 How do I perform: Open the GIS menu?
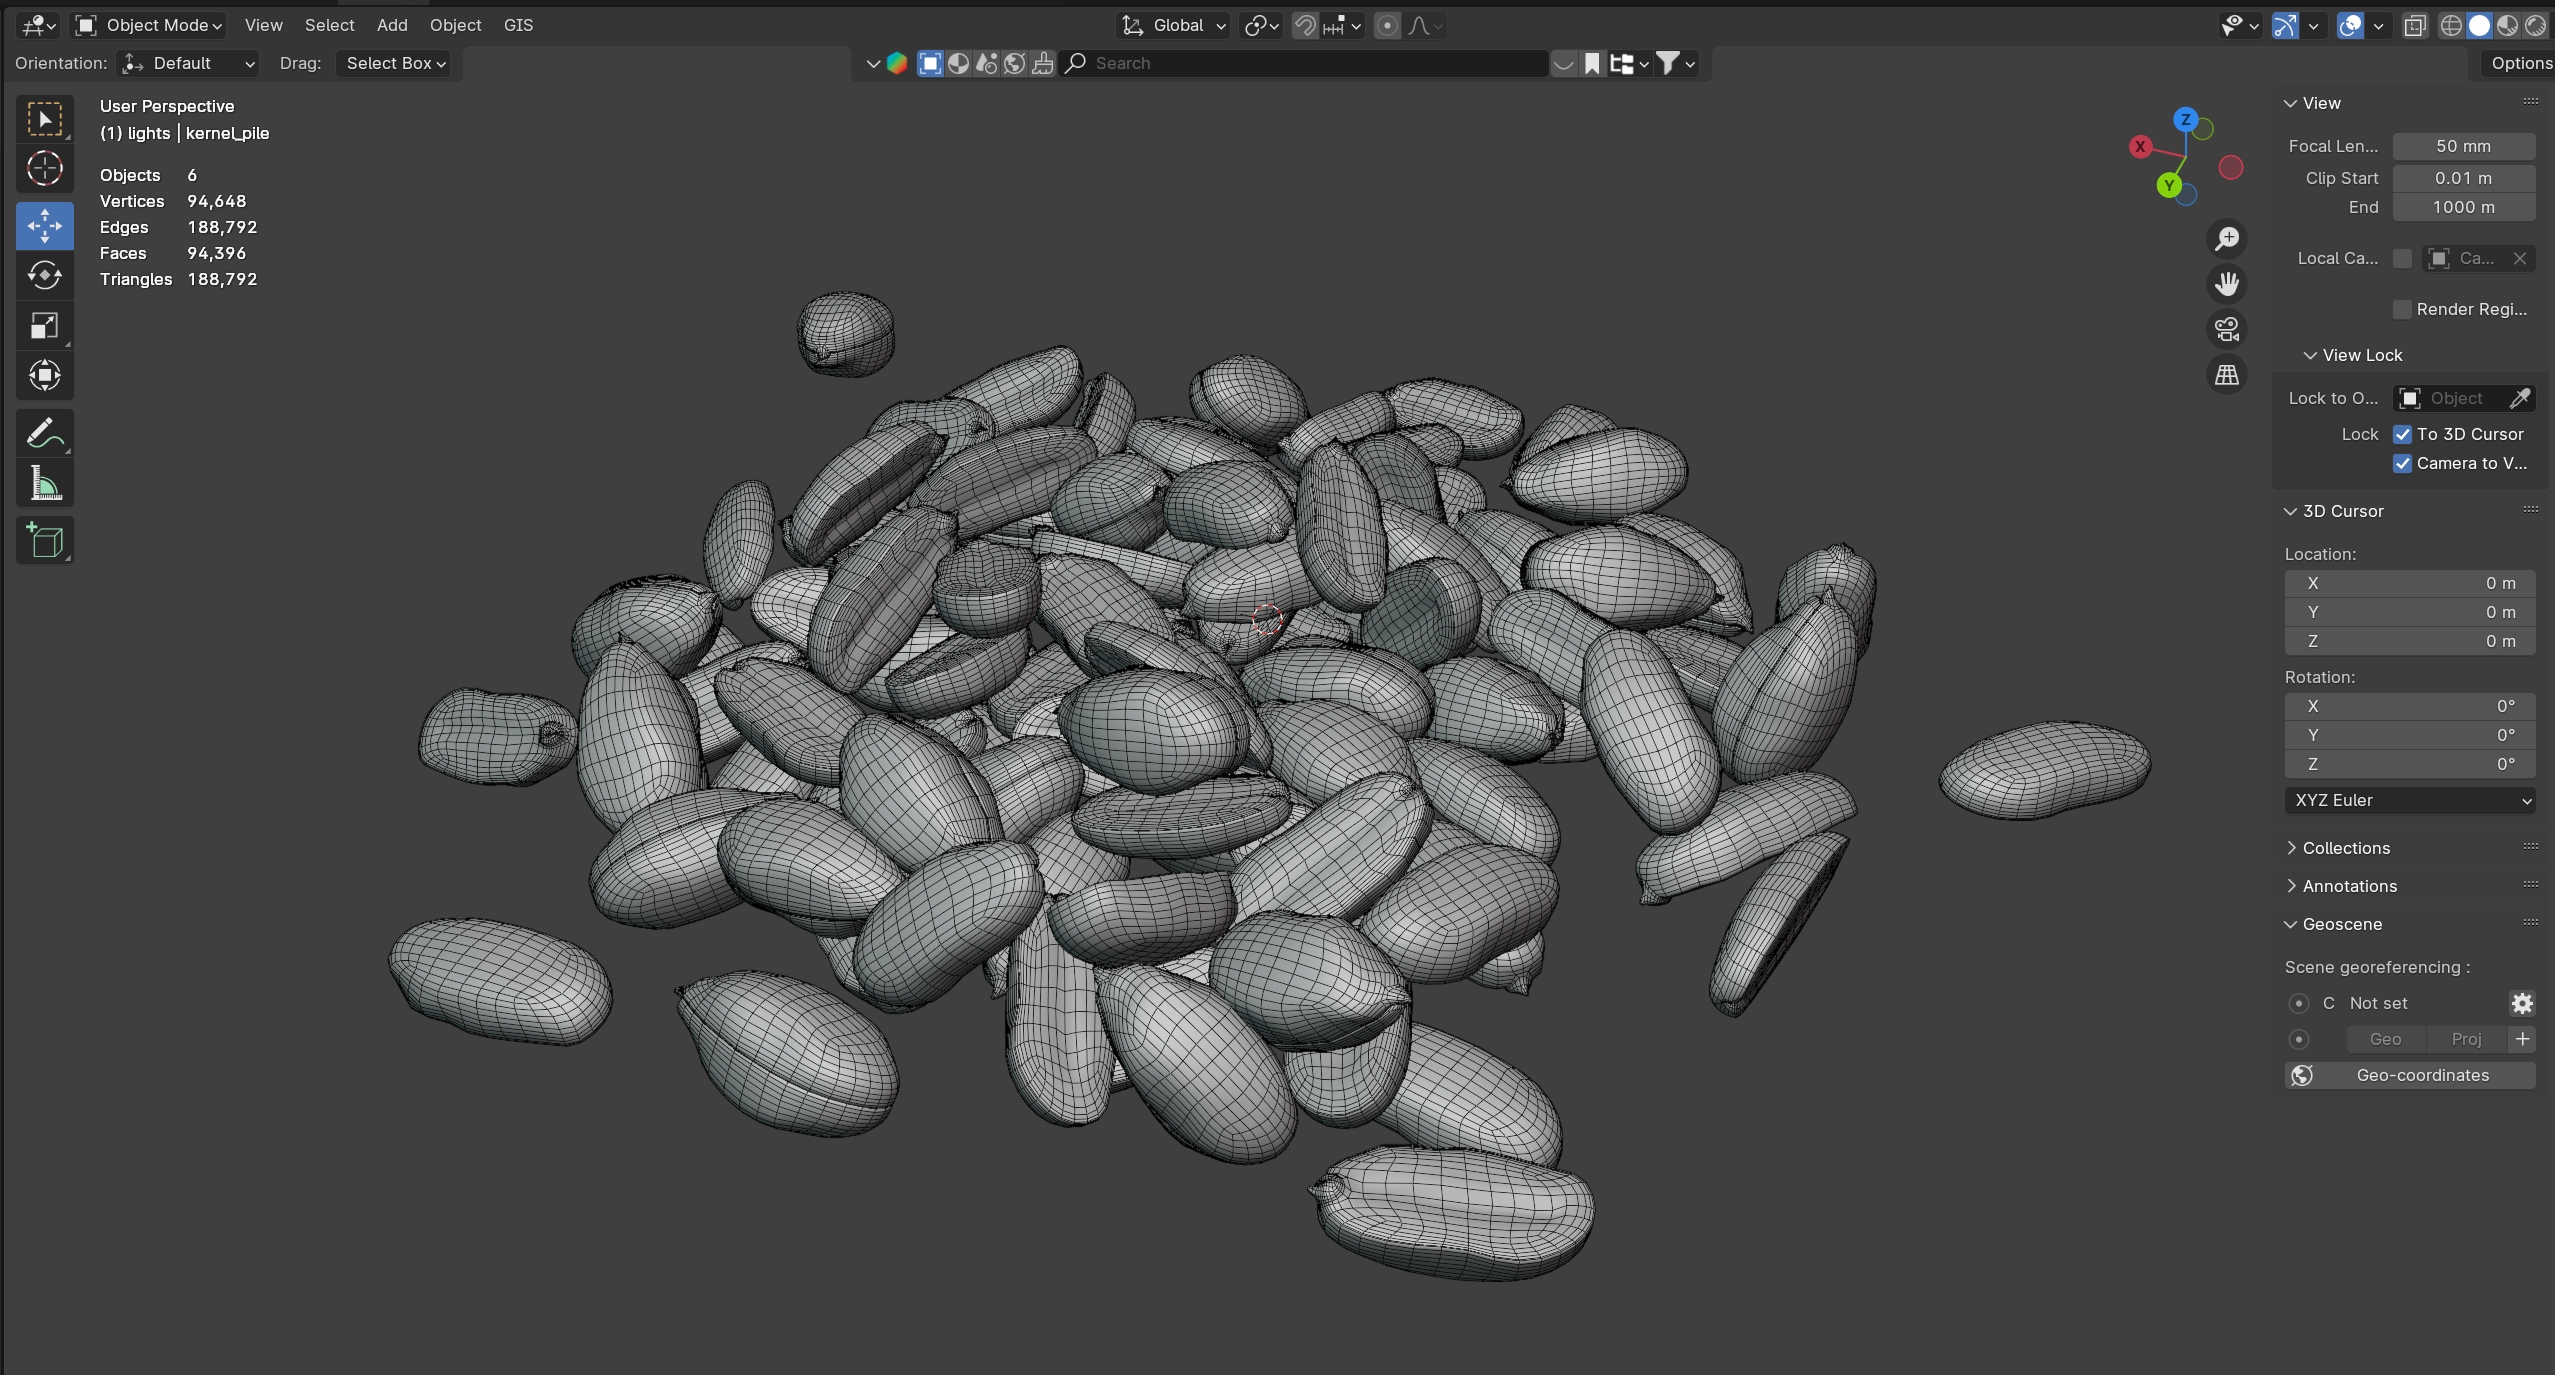click(518, 25)
